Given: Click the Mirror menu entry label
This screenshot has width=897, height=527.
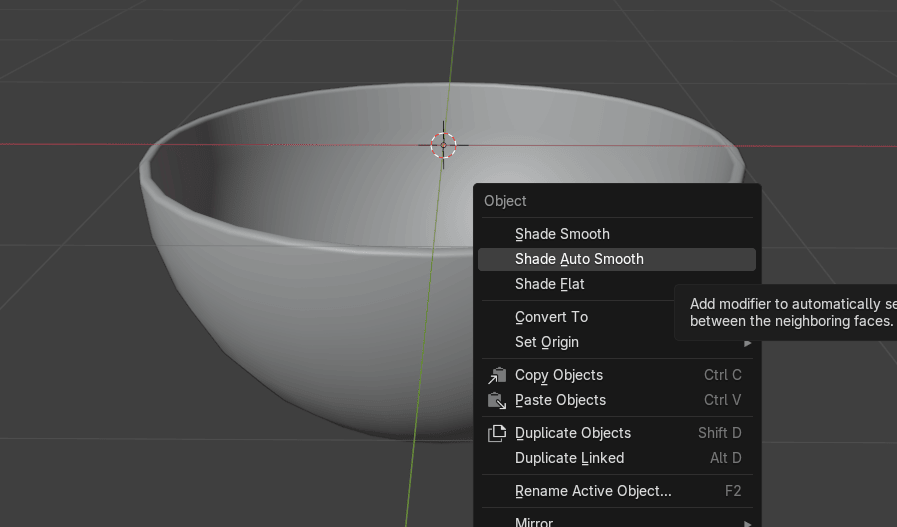Looking at the screenshot, I should [534, 521].
